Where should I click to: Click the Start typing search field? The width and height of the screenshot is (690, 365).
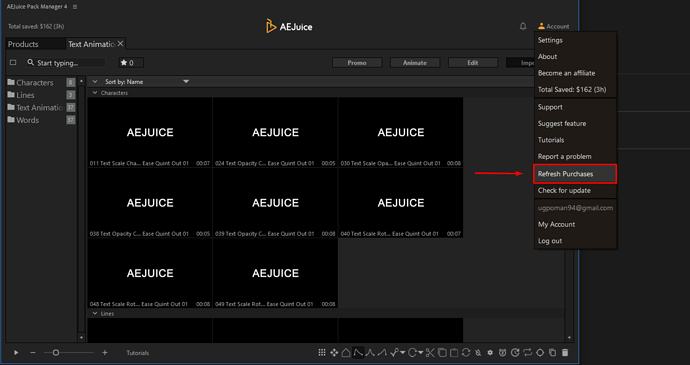(x=65, y=63)
